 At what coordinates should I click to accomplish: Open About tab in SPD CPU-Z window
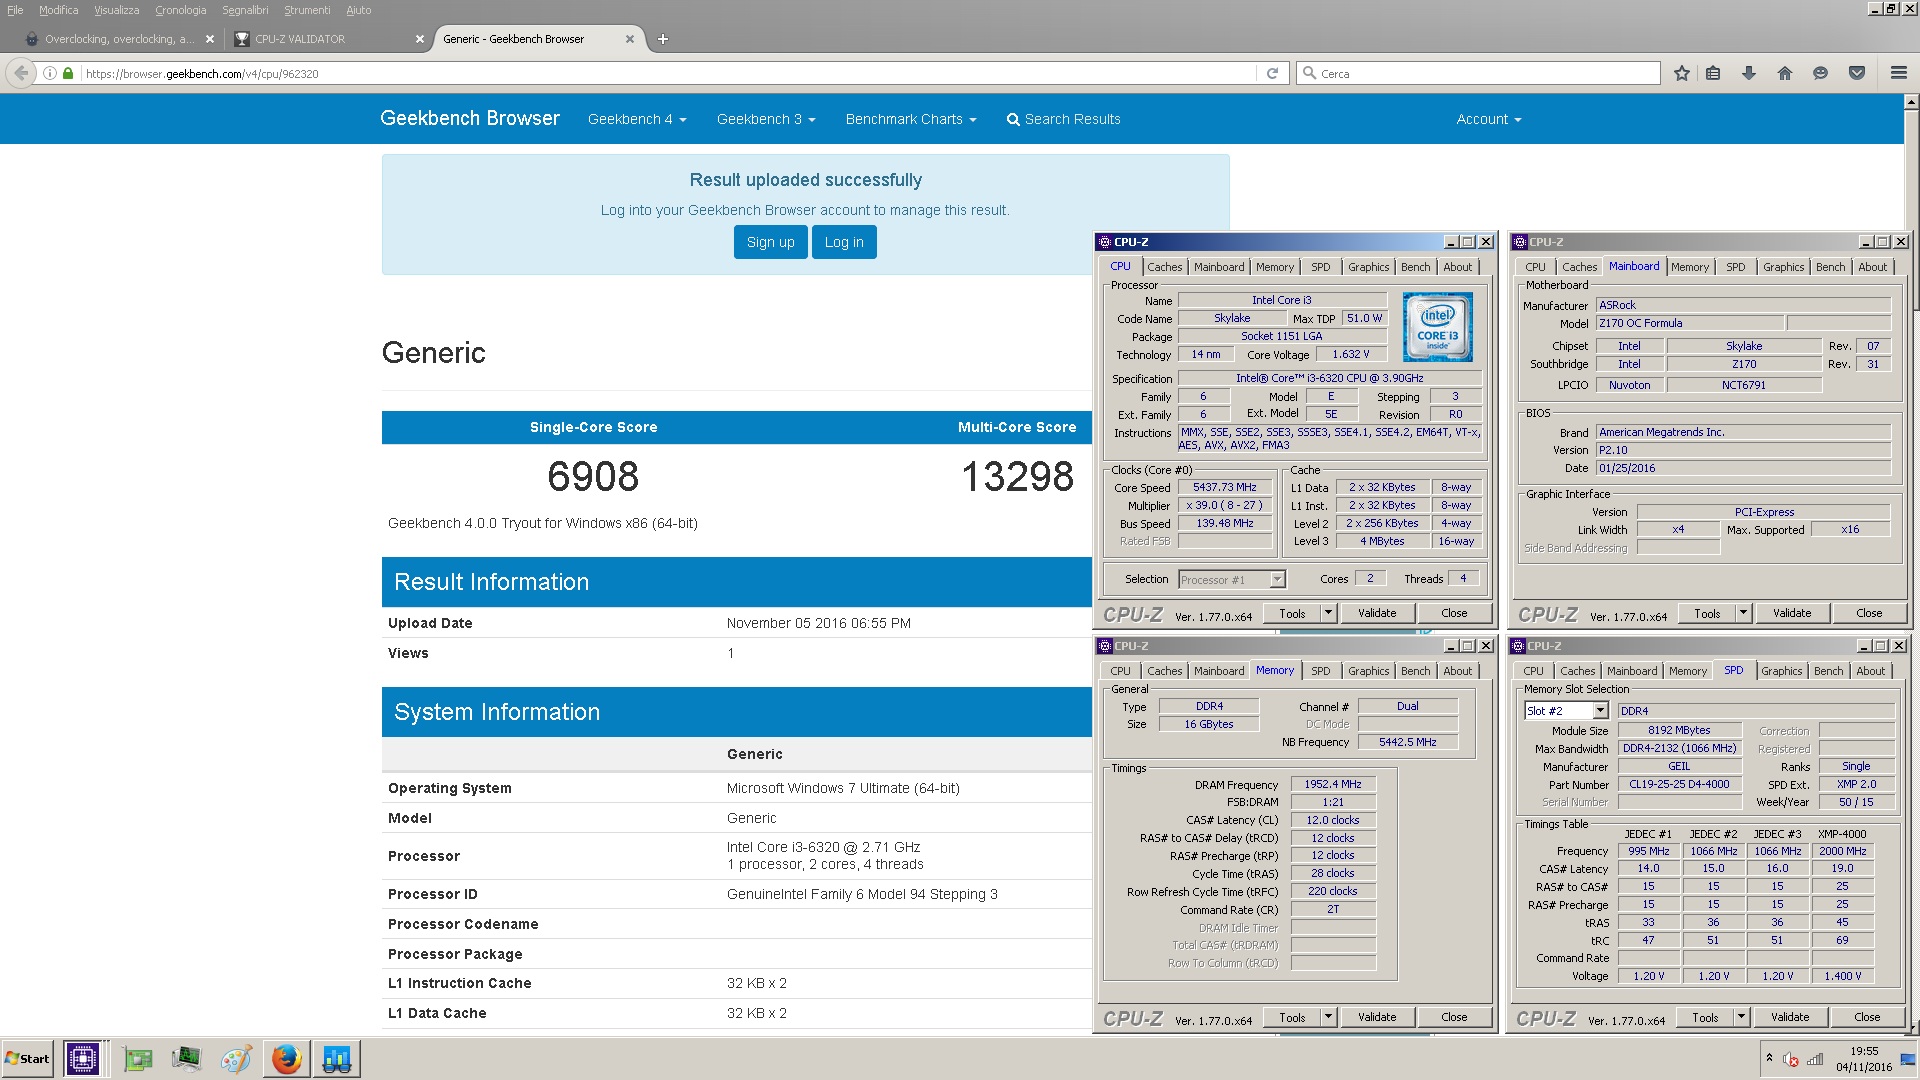[x=1870, y=671]
